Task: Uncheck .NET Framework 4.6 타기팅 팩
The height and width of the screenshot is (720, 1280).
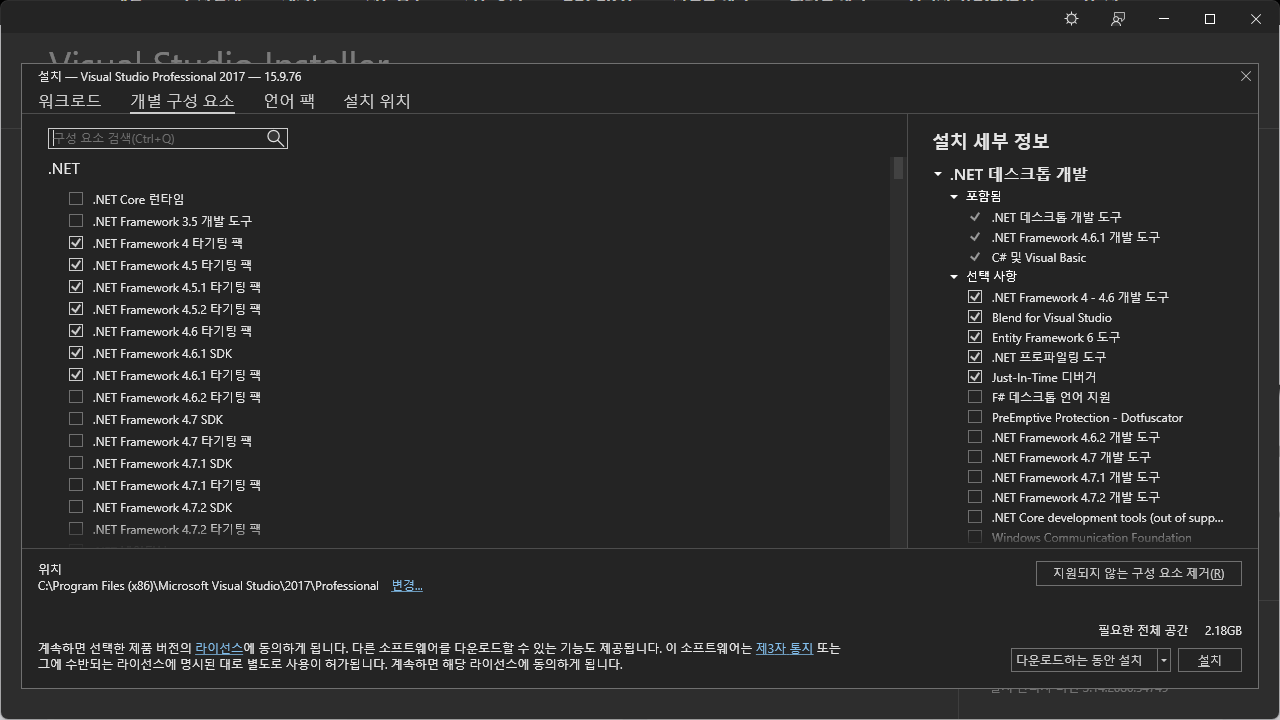Action: pyautogui.click(x=76, y=331)
